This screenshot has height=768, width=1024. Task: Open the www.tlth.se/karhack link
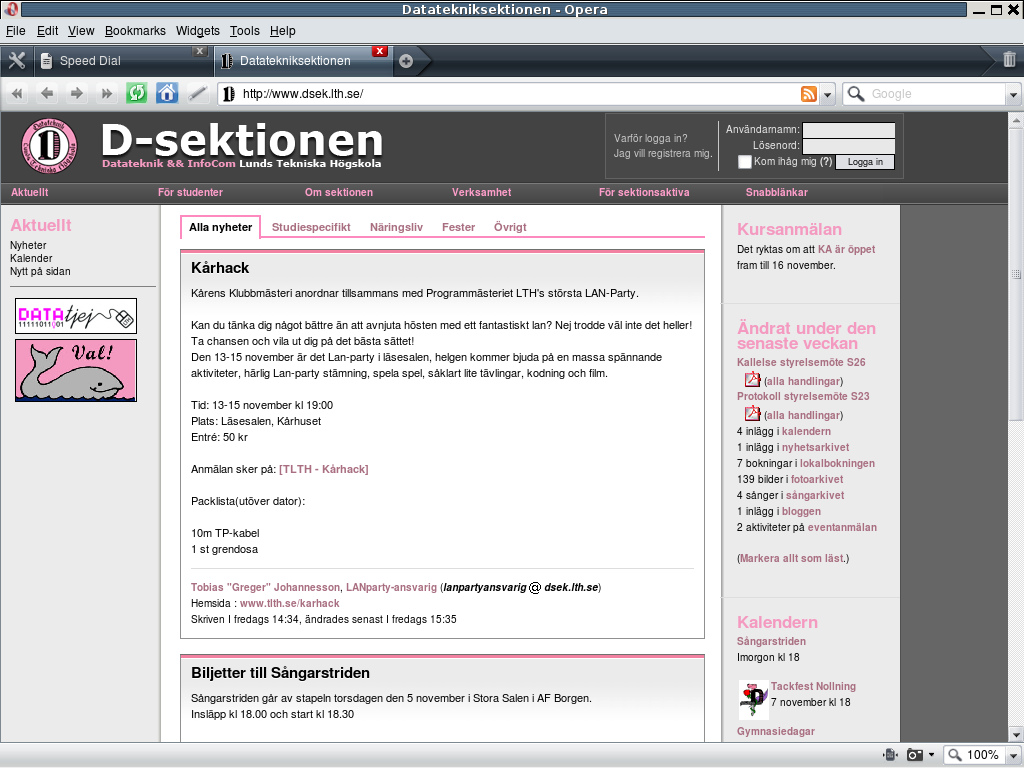point(289,603)
